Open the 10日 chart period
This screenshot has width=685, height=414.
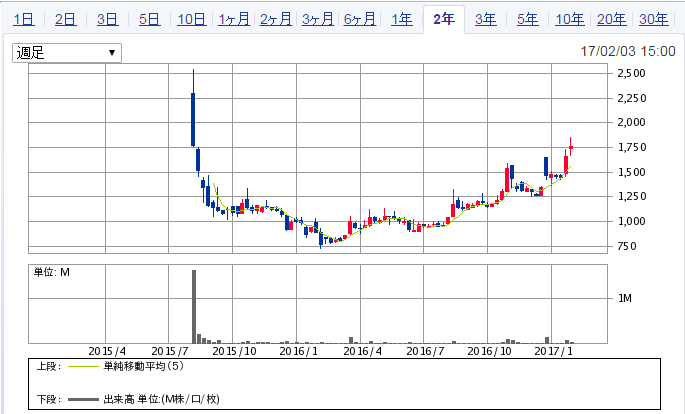pos(191,19)
